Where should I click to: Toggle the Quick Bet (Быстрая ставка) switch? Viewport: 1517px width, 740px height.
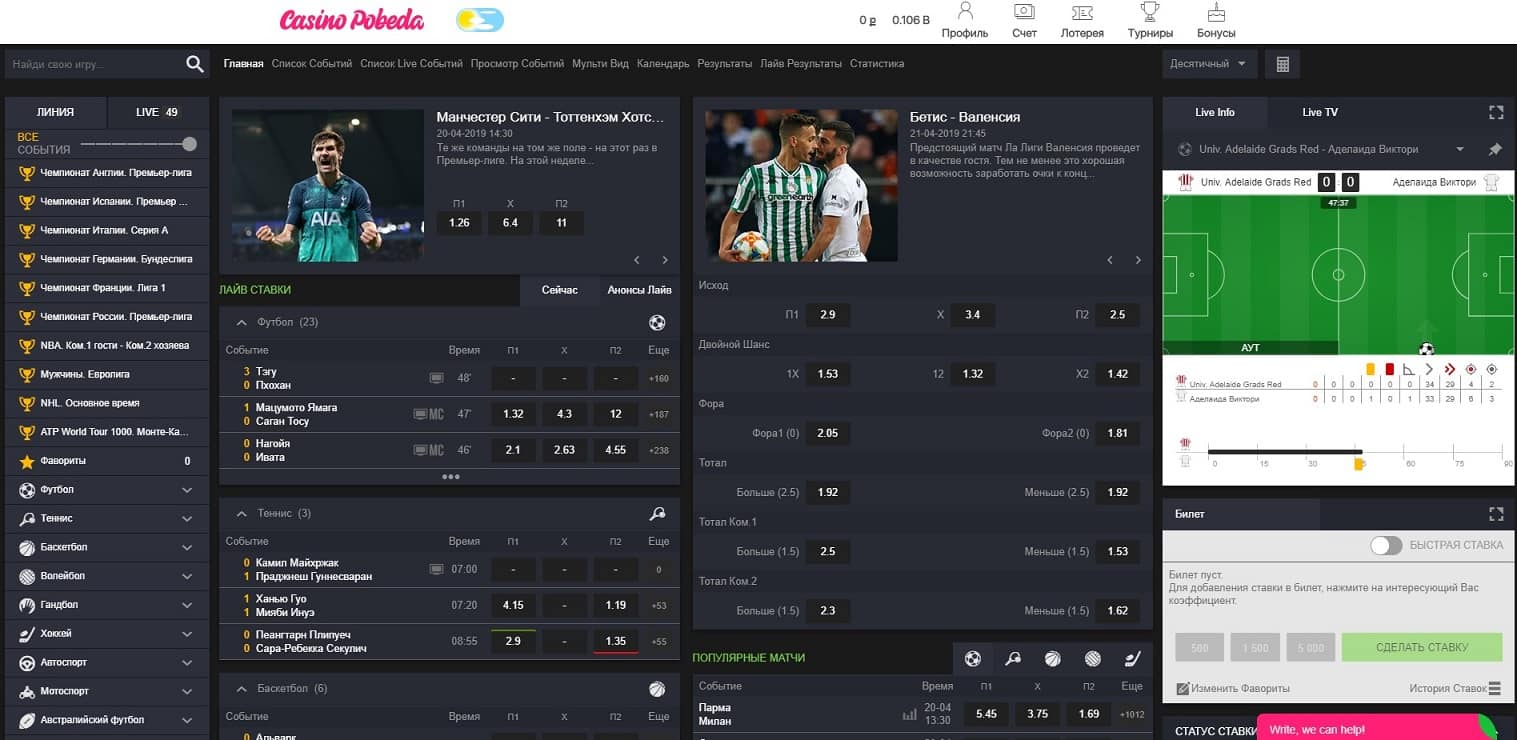(1386, 545)
